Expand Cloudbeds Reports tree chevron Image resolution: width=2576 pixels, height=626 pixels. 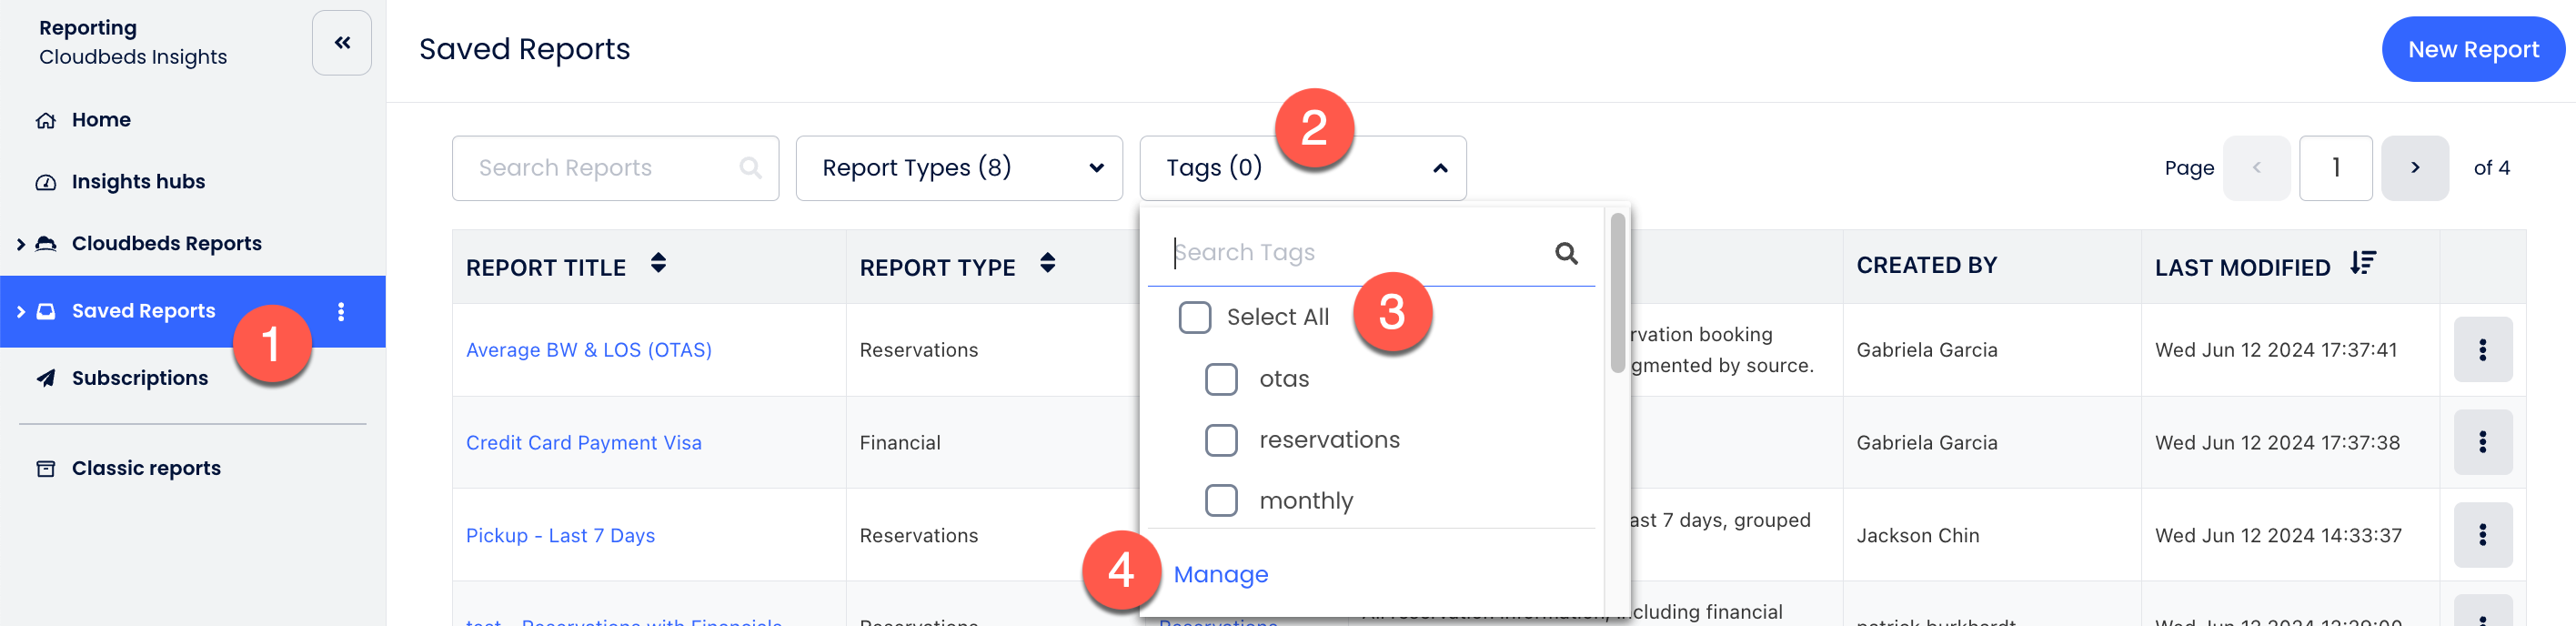pos(21,244)
